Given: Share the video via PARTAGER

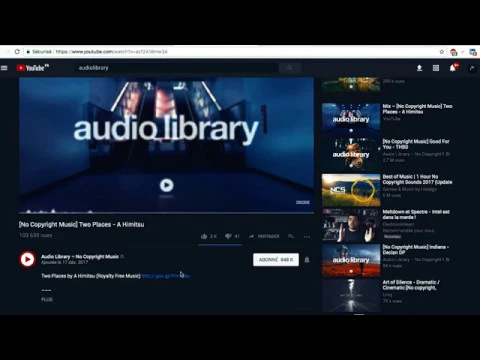Looking at the screenshot, I should point(264,236).
